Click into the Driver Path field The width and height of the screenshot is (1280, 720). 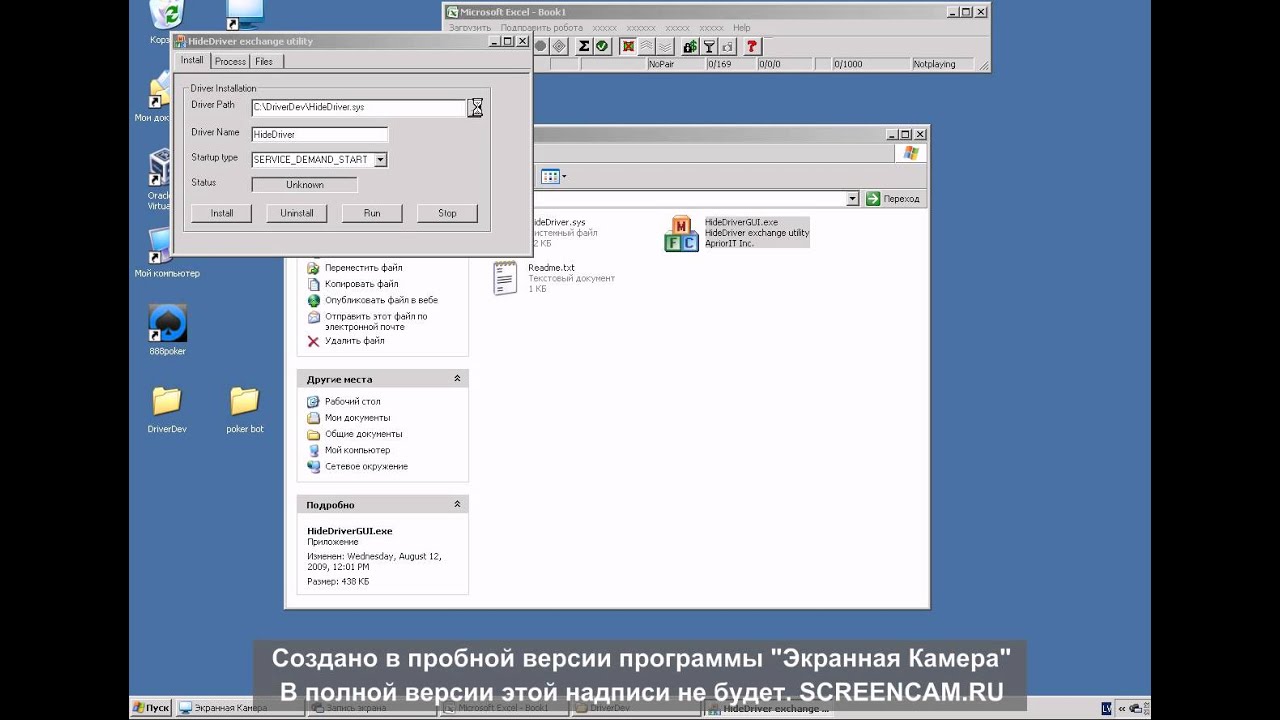point(358,106)
